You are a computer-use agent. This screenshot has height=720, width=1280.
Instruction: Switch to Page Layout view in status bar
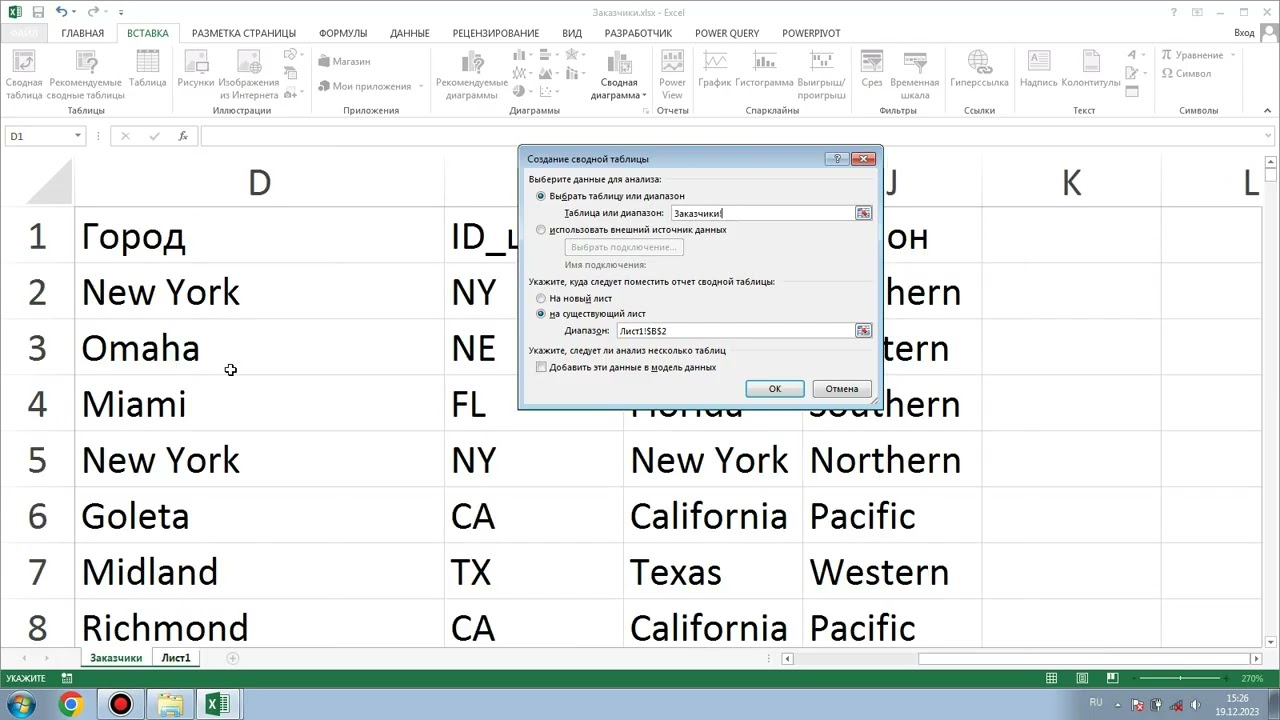1082,678
